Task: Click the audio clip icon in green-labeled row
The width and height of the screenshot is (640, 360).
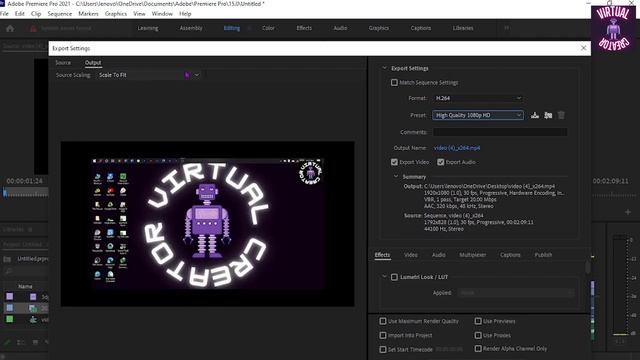Action: click(33, 319)
